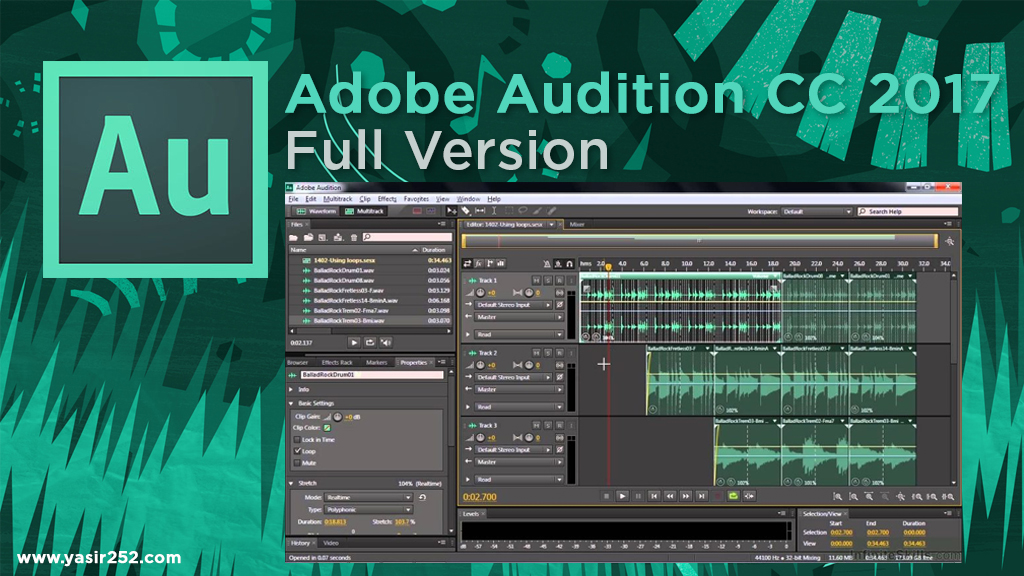Expand the Info section in Properties
Screen dimensions: 1024x576
pyautogui.click(x=291, y=389)
